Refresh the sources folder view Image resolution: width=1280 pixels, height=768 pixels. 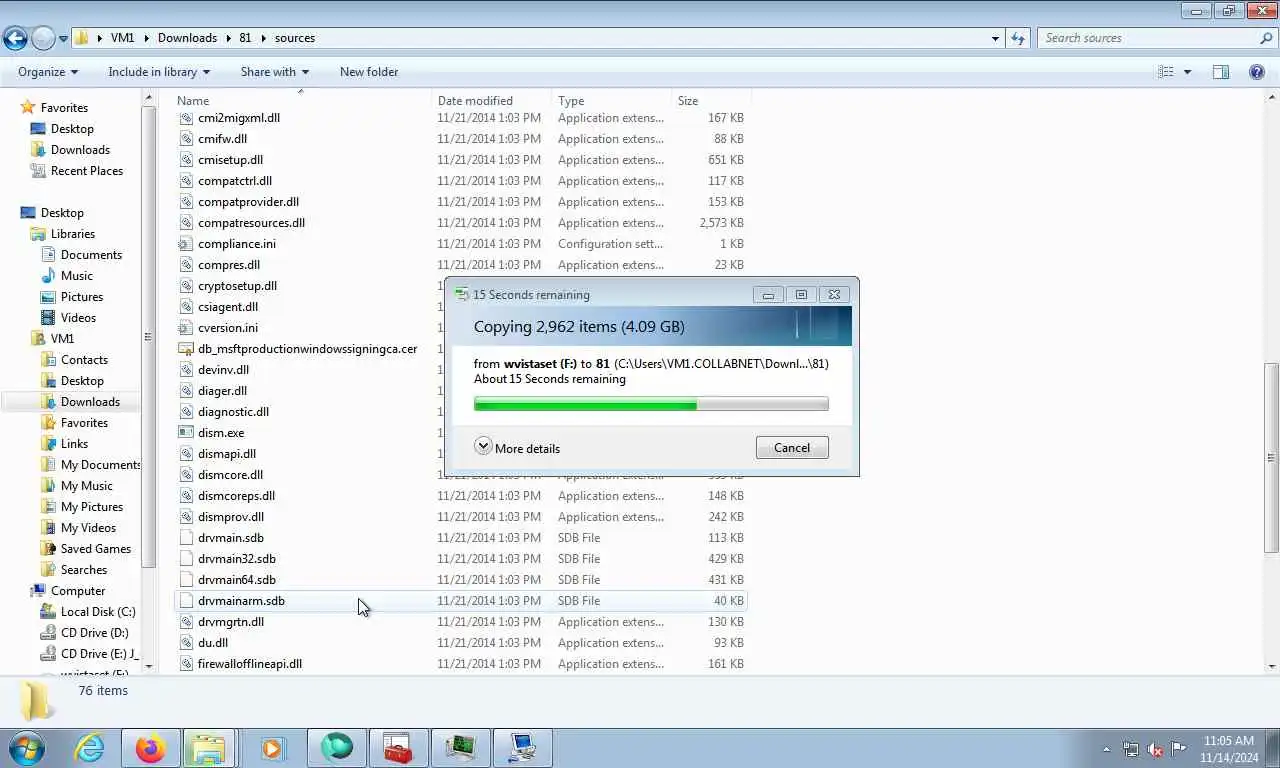[1018, 38]
